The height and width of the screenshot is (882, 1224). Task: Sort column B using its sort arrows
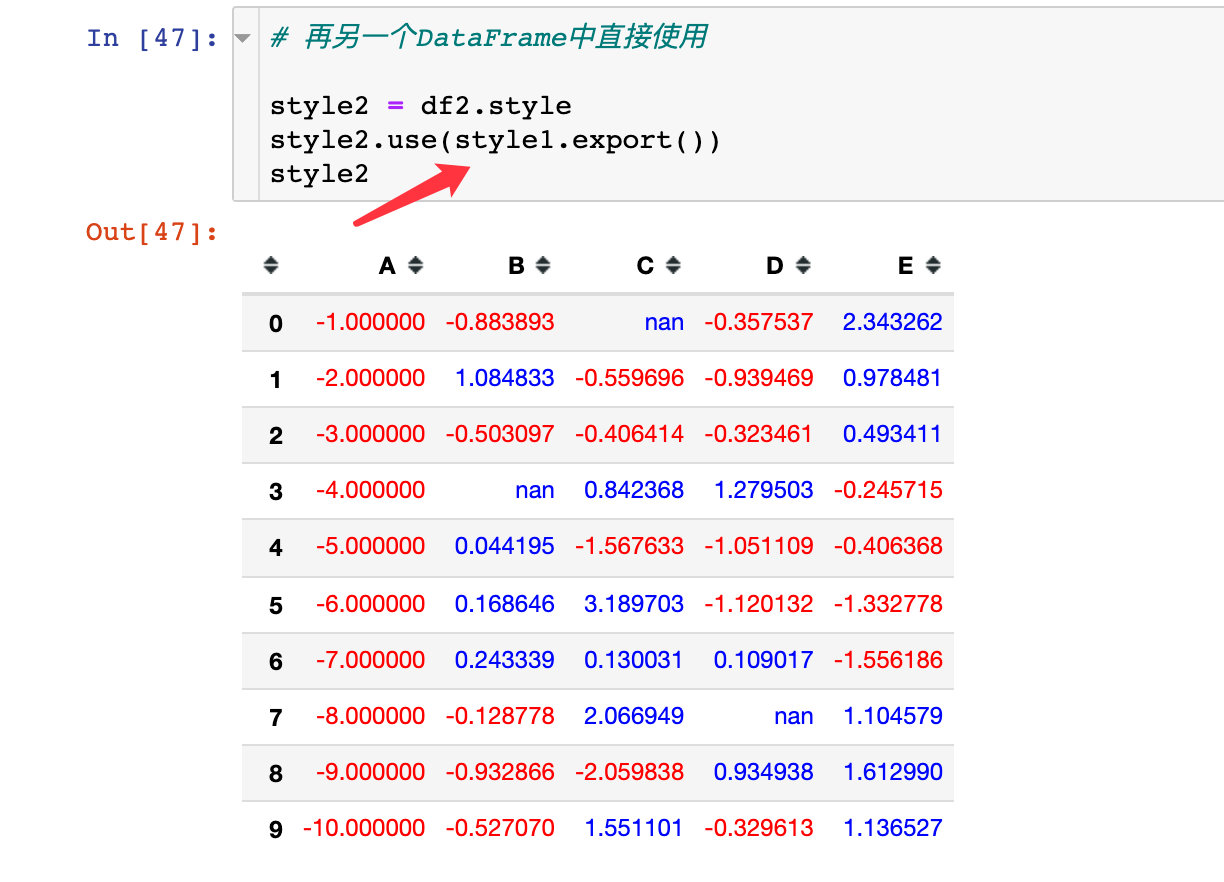543,266
